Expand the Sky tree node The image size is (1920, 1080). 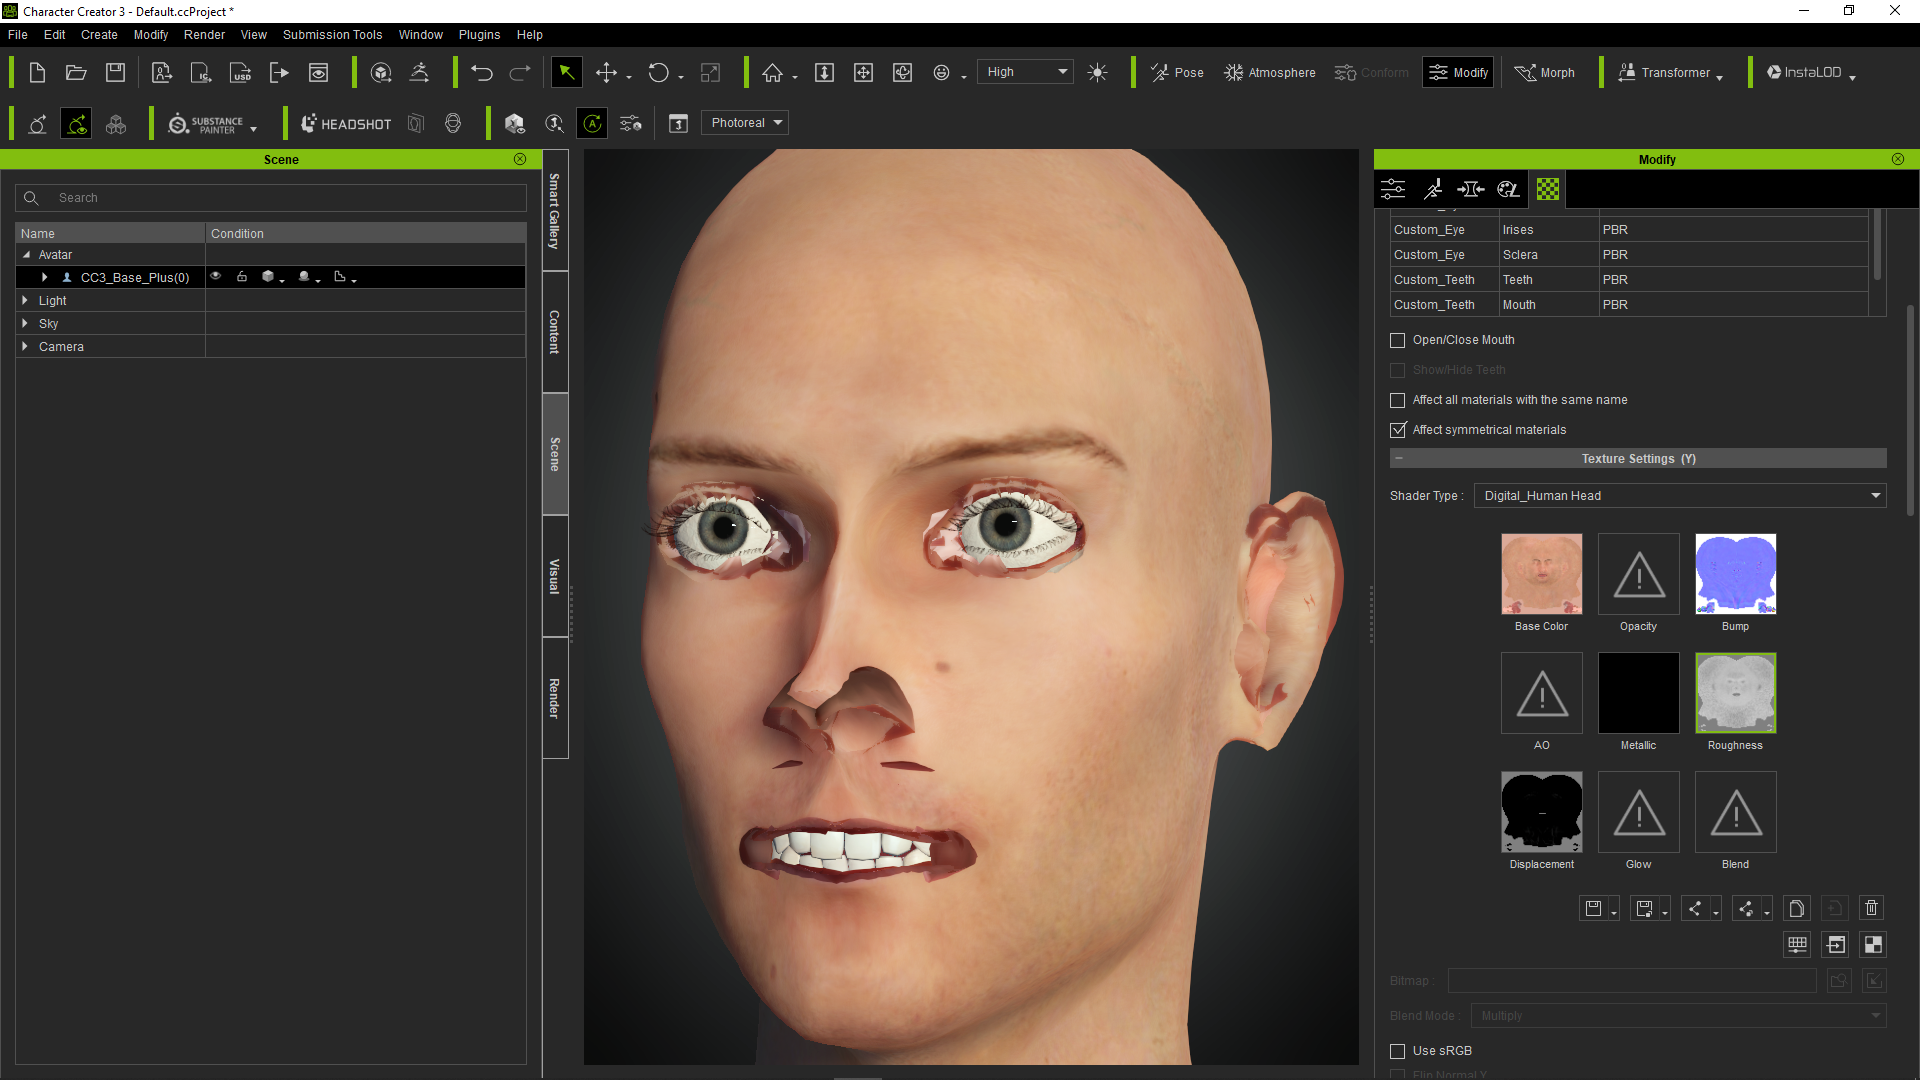coord(25,323)
